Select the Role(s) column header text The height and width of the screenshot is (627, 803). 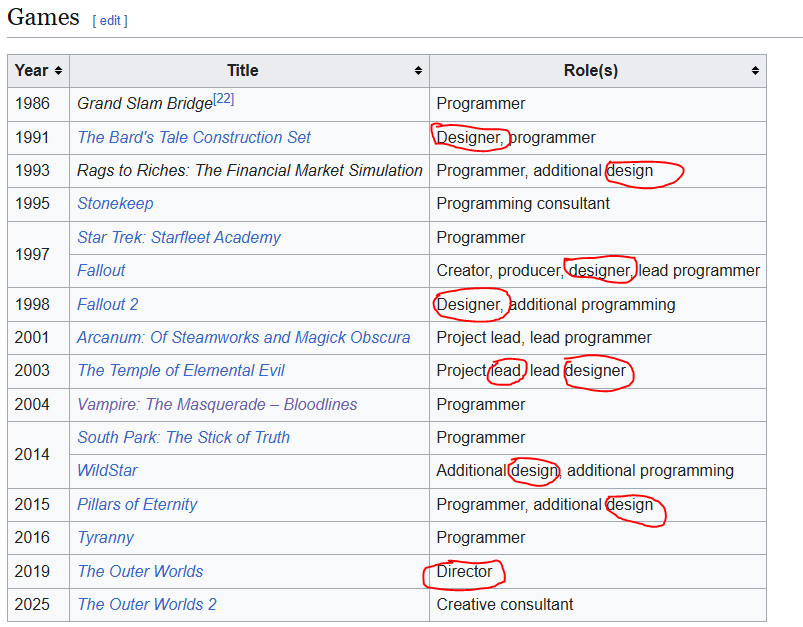pyautogui.click(x=591, y=71)
